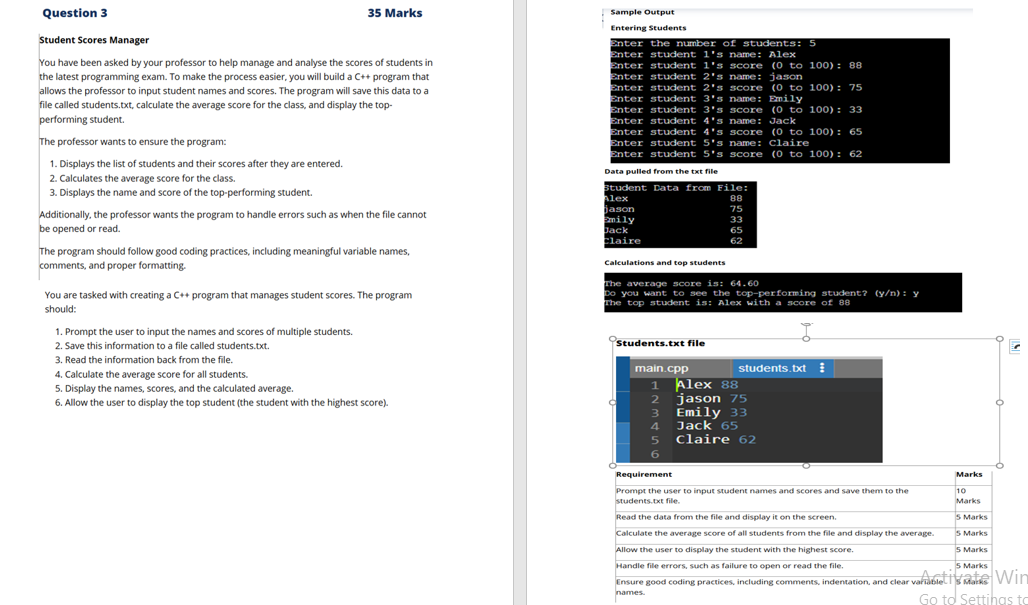Switch to the main.cpp editor tab
Viewport: 1028px width, 605px height.
[662, 368]
